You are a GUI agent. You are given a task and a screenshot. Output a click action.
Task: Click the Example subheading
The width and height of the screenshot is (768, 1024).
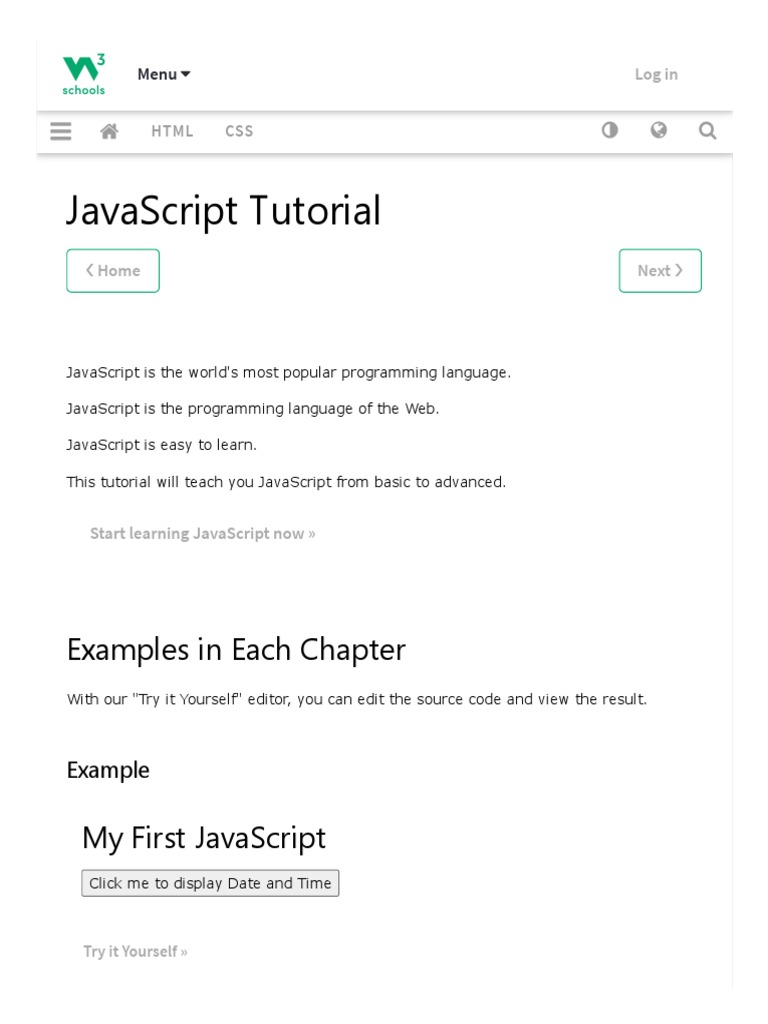(x=108, y=770)
